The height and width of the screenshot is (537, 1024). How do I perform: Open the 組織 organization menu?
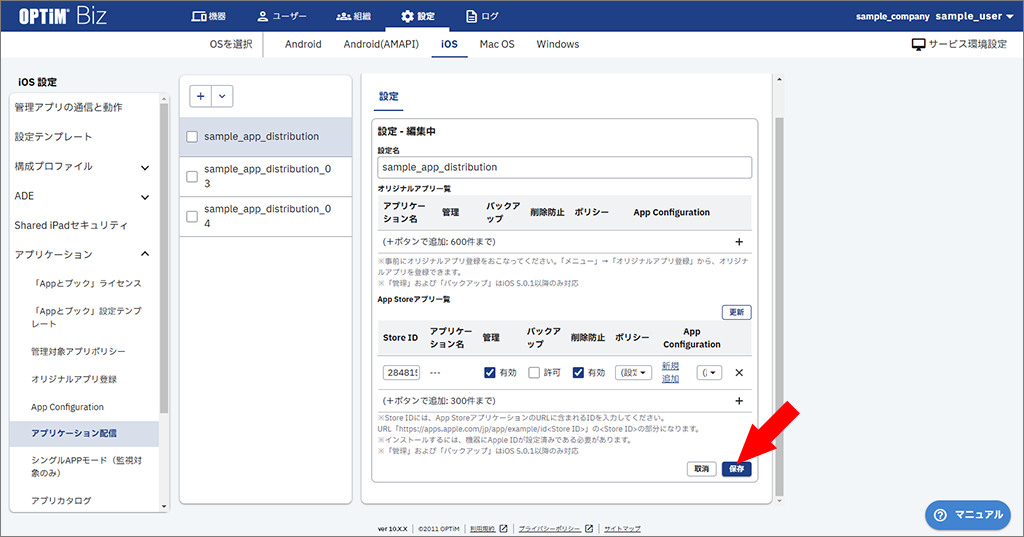tap(353, 16)
